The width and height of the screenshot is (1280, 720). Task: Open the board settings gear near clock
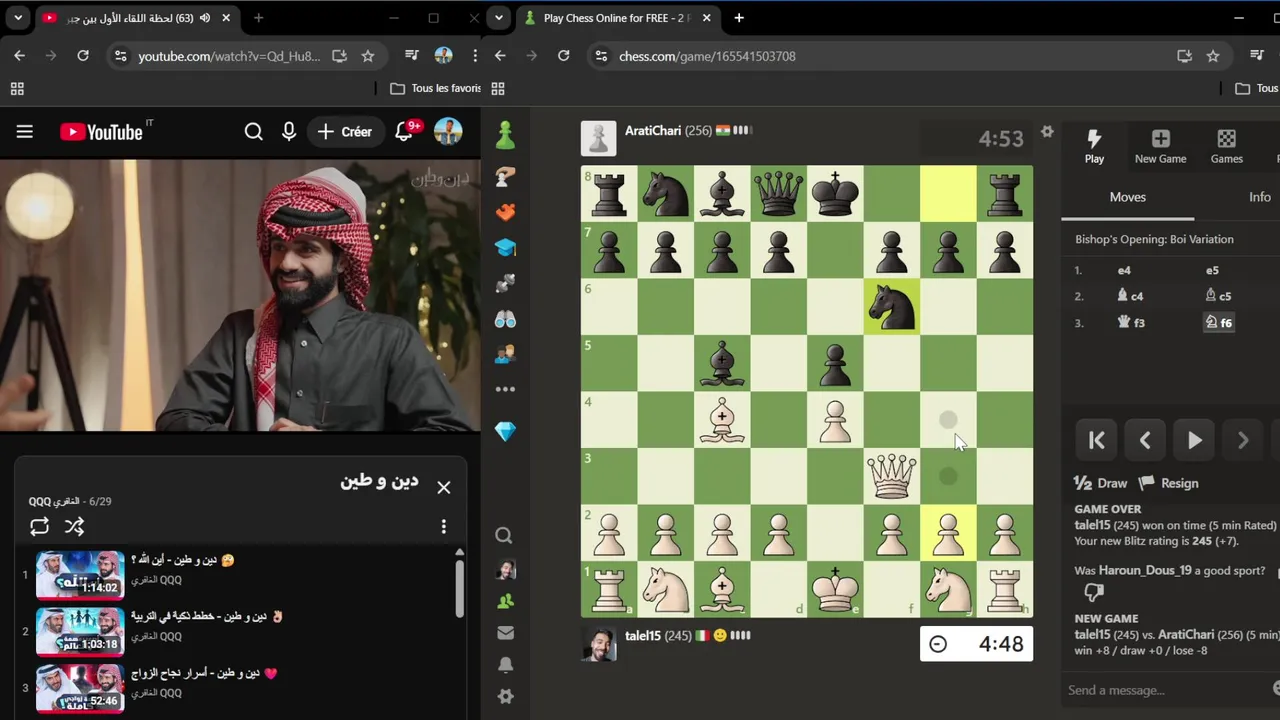1047,132
